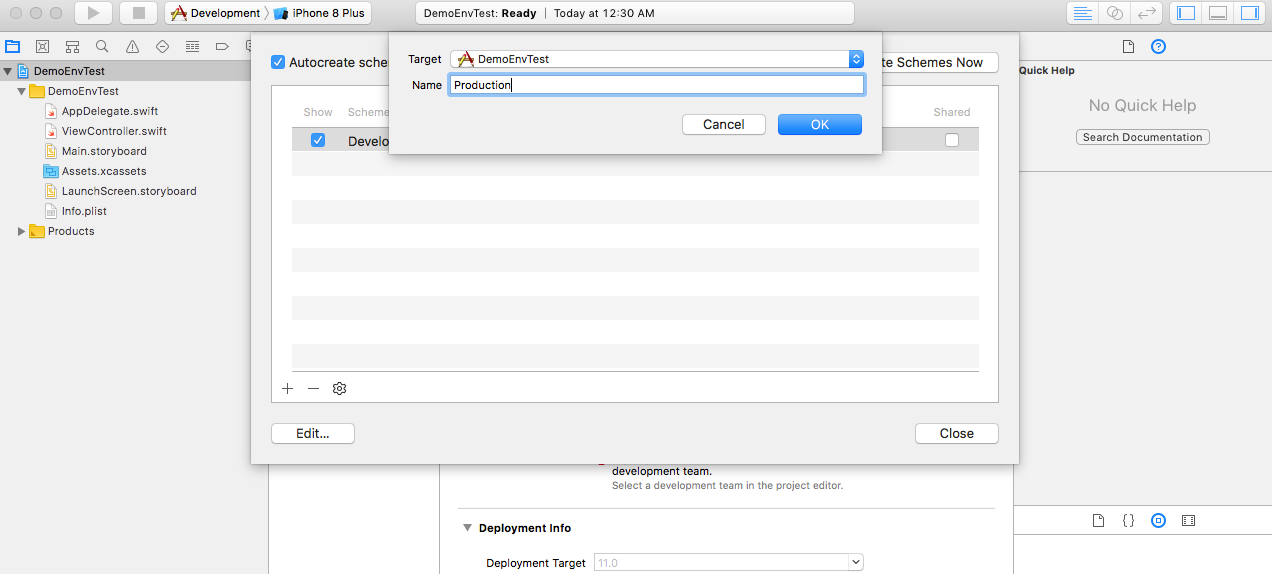Open Assets.xcassets catalog
The width and height of the screenshot is (1272, 574).
coord(104,171)
